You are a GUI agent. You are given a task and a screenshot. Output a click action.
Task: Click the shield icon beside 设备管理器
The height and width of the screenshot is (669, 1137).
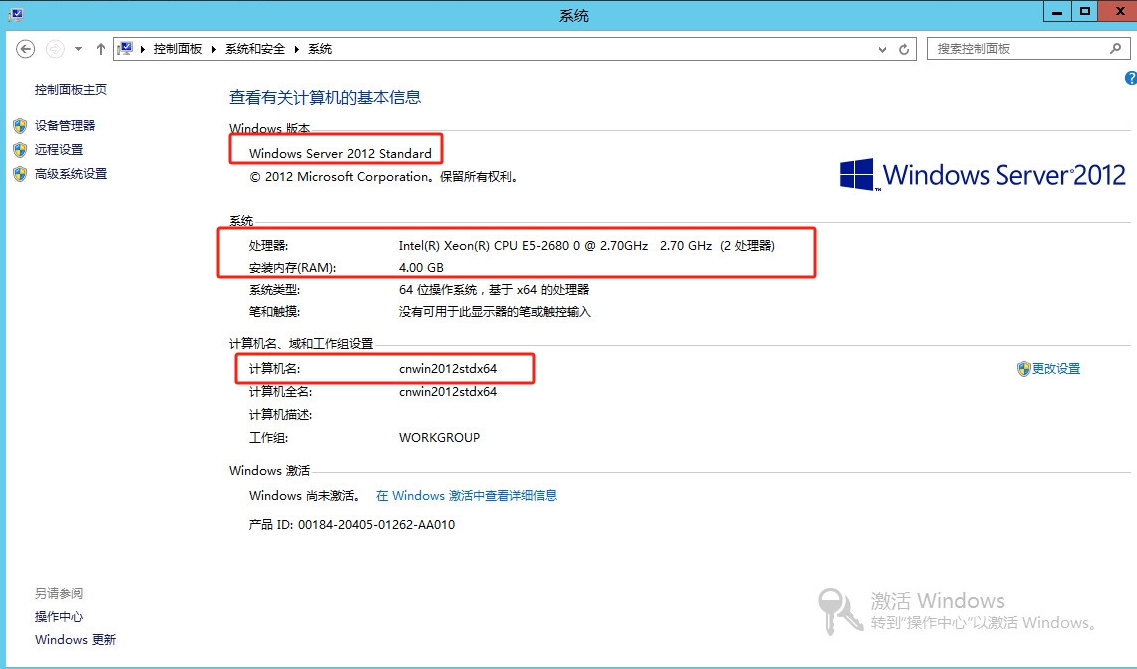coord(20,125)
